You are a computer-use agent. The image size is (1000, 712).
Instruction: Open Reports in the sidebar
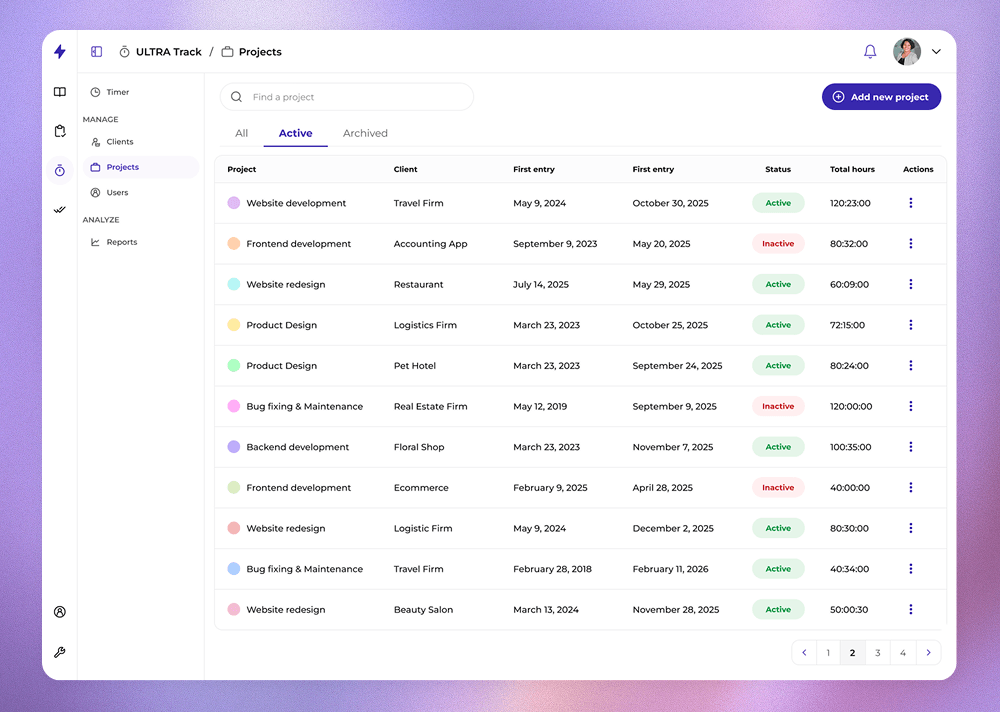point(114,242)
